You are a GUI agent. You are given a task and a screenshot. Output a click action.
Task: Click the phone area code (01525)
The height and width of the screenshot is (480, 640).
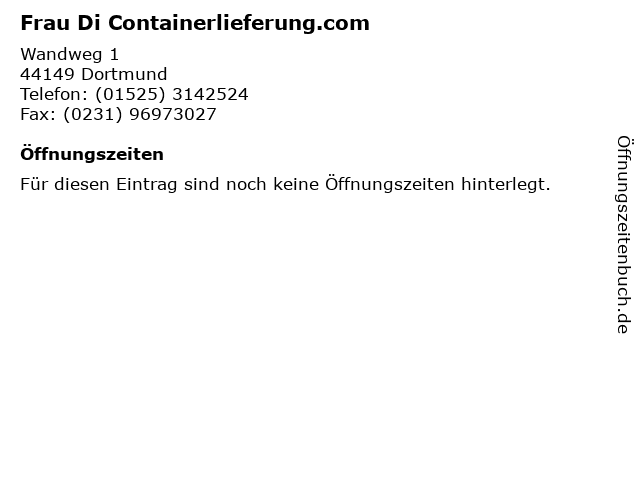(130, 94)
